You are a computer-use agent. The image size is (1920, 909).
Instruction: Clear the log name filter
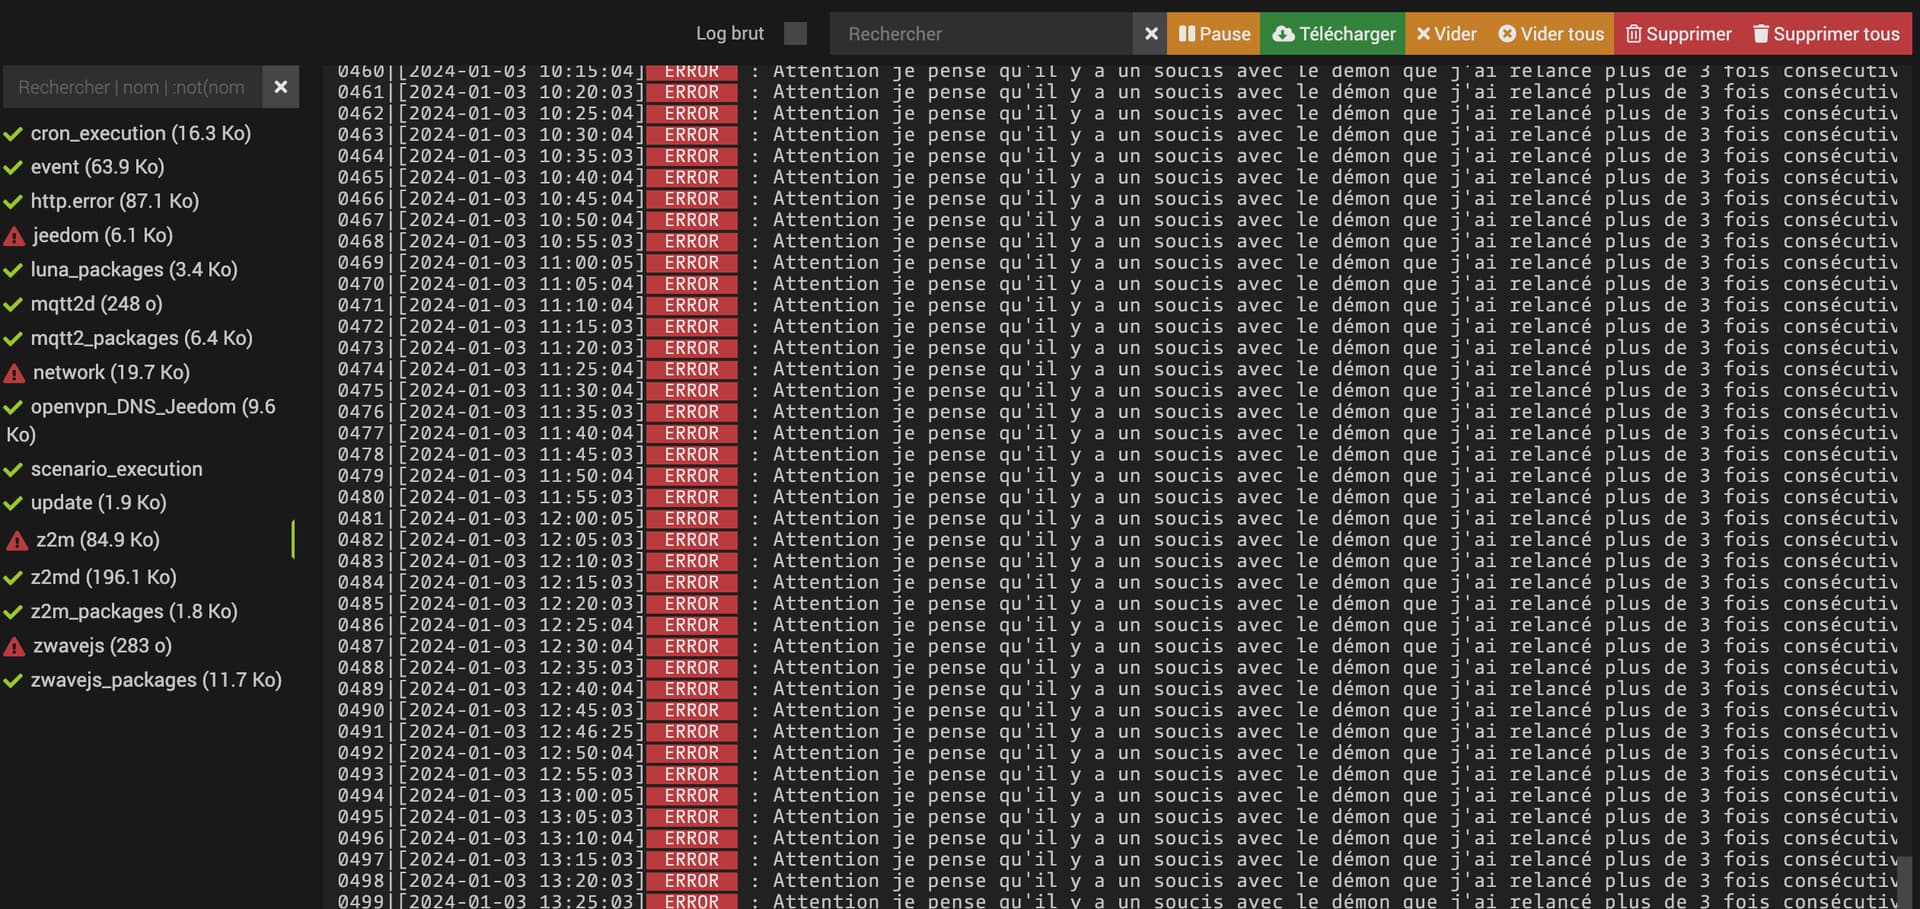[x=281, y=87]
